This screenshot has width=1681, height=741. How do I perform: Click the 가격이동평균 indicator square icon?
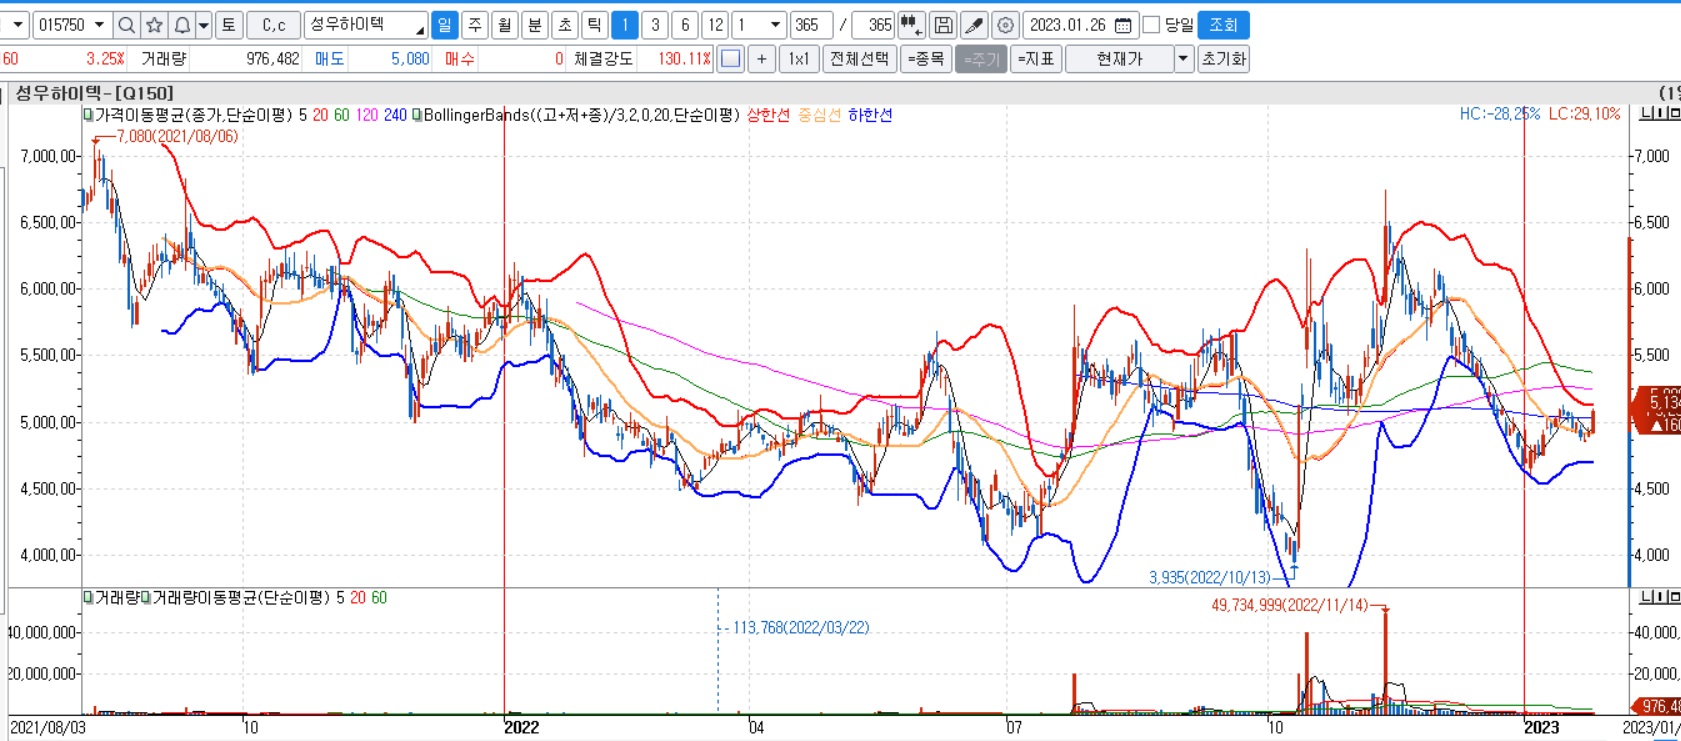pyautogui.click(x=88, y=115)
